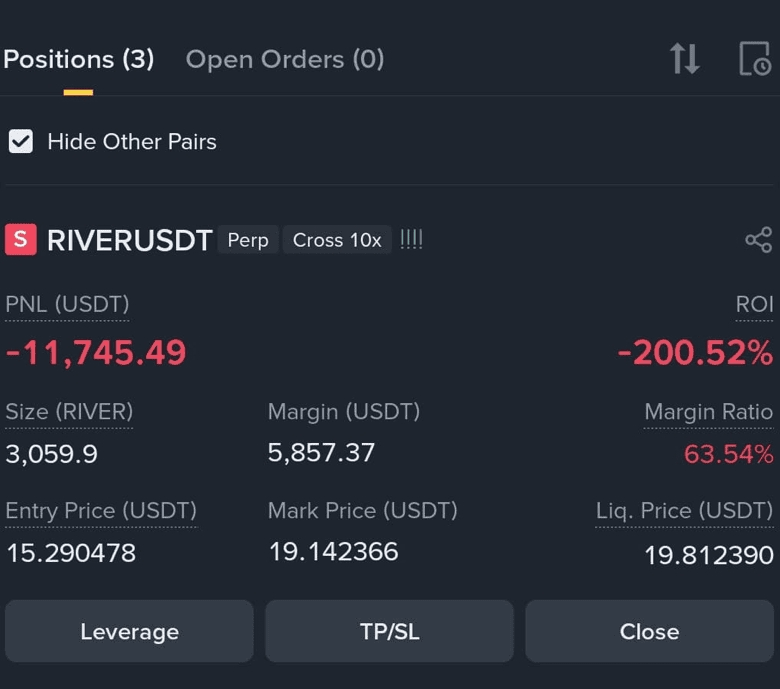This screenshot has height=689, width=780.
Task: Click the Entry Price (USDT) label
Action: (x=101, y=511)
